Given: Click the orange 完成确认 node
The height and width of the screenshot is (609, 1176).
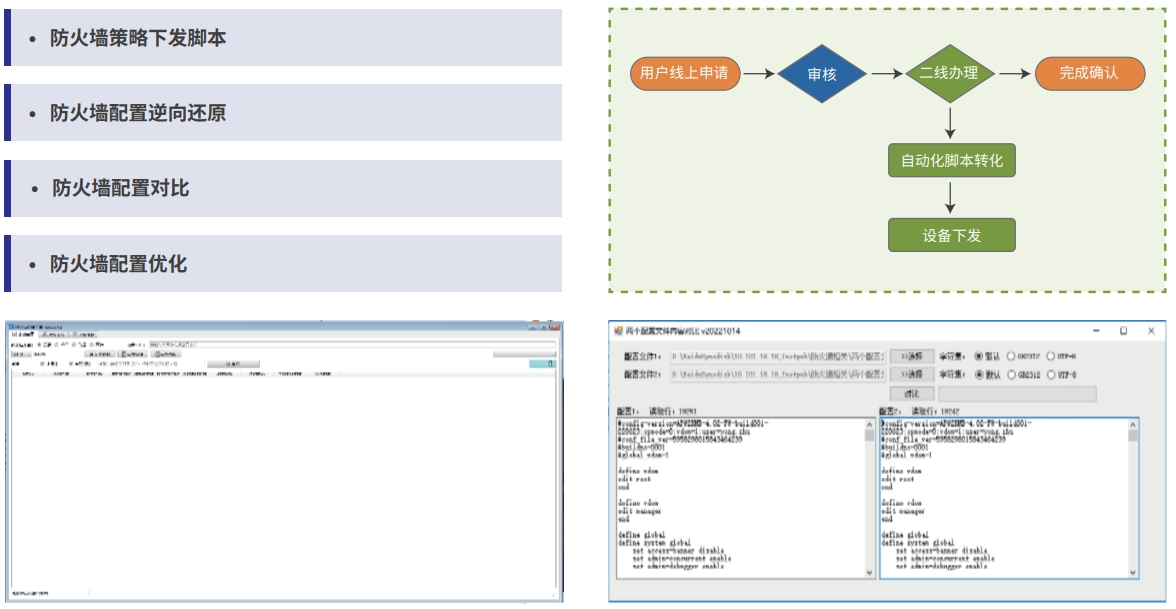Looking at the screenshot, I should tap(1089, 73).
